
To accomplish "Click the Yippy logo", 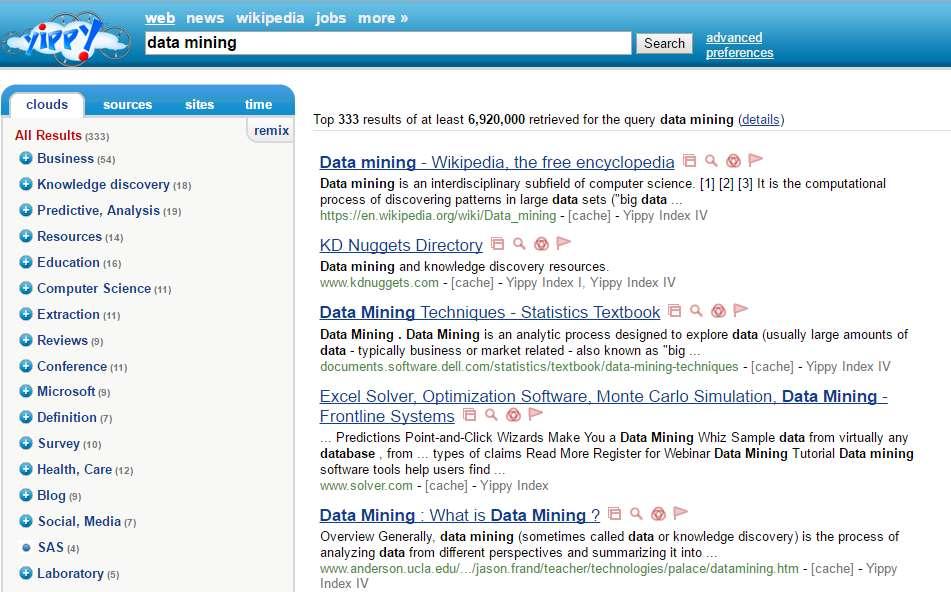I will point(67,38).
